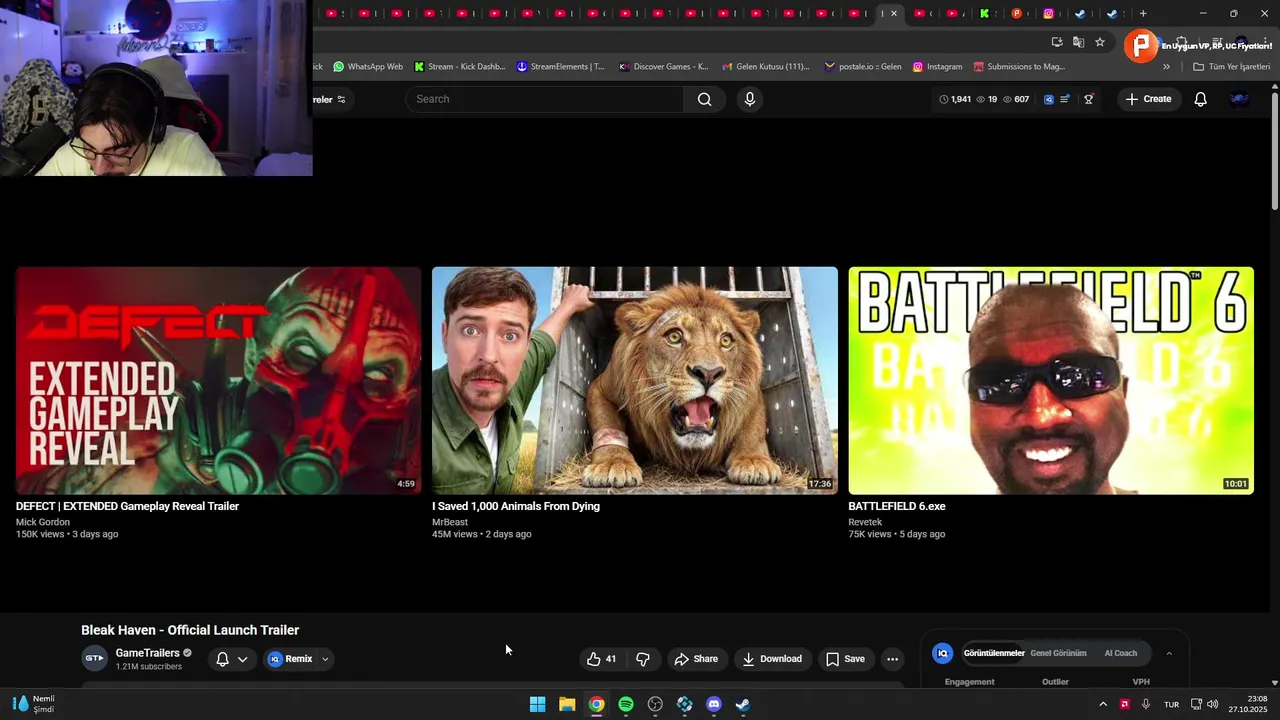Viewport: 1280px width, 720px height.
Task: Show hidden system tray icons
Action: click(1103, 704)
